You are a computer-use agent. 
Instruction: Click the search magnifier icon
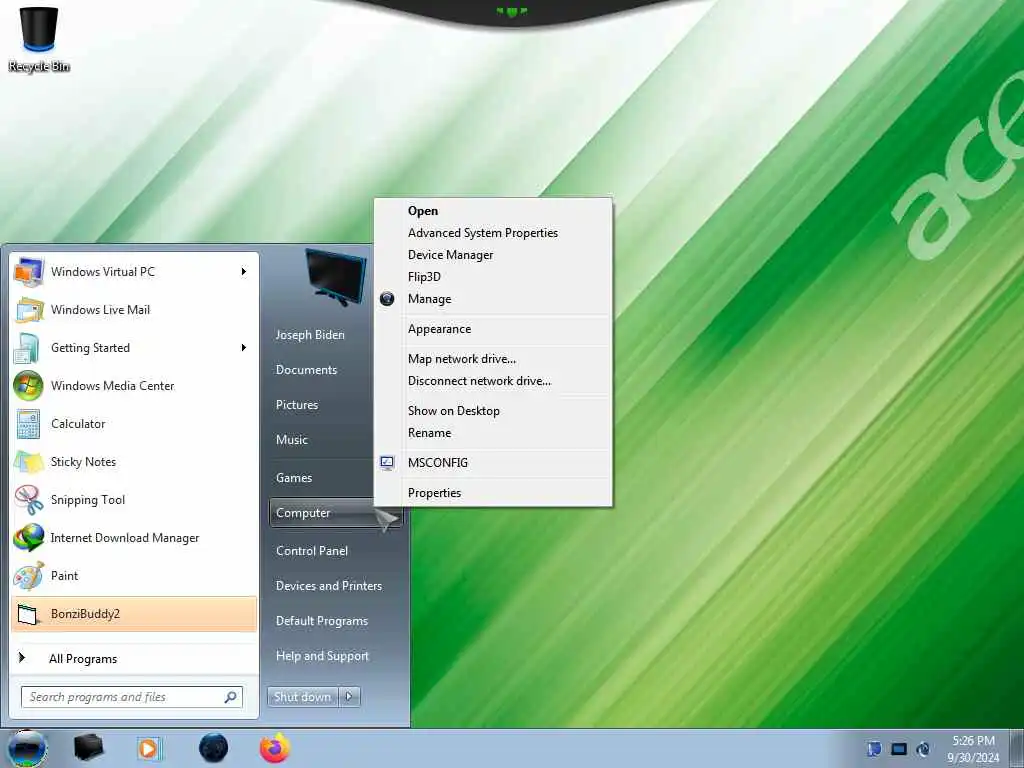point(231,697)
